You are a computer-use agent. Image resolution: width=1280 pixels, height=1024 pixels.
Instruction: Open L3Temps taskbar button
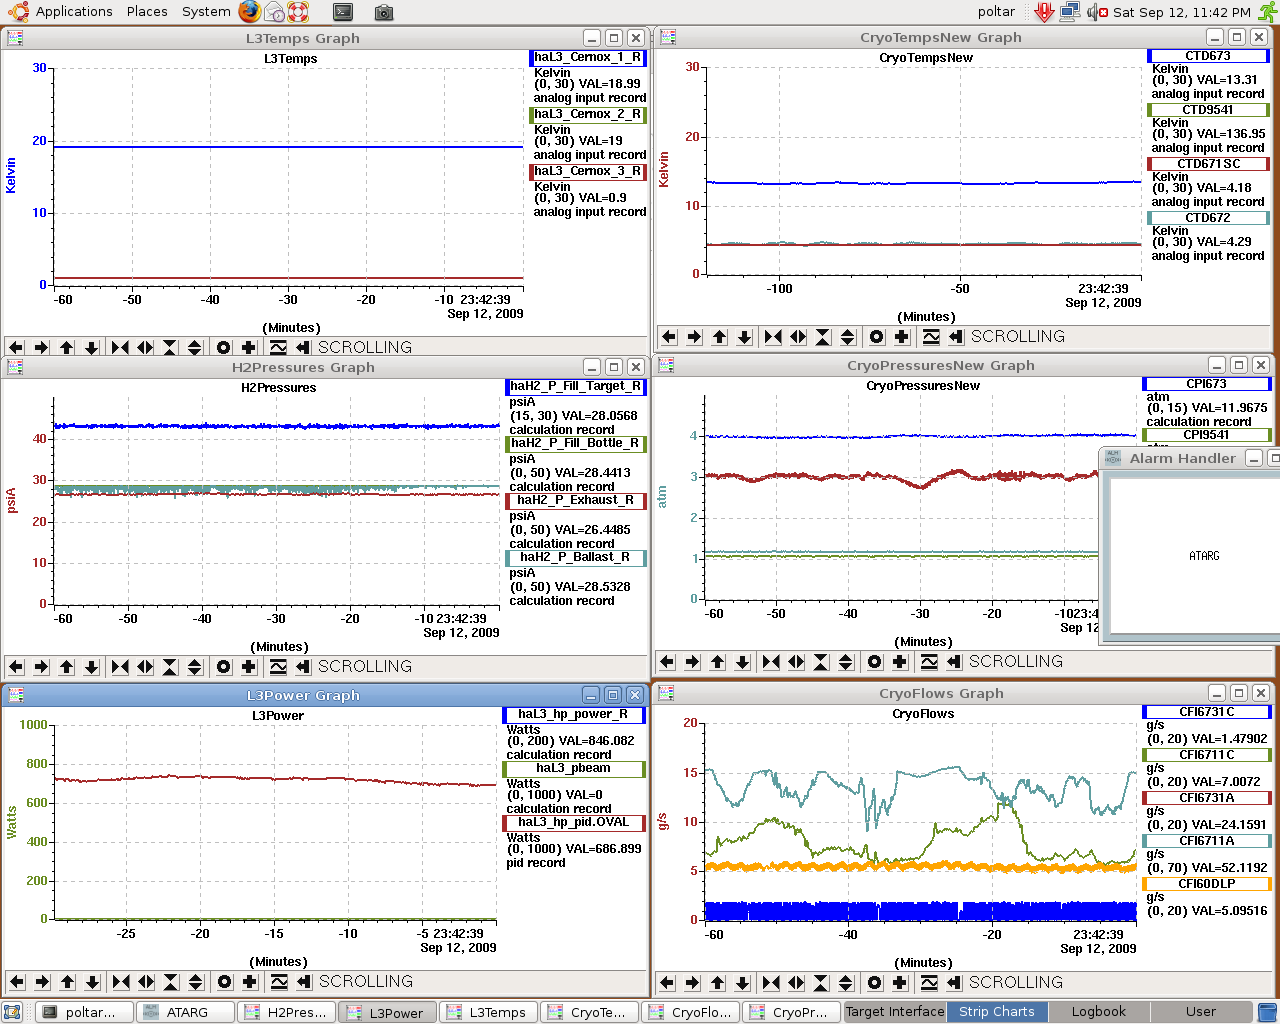click(x=488, y=1012)
